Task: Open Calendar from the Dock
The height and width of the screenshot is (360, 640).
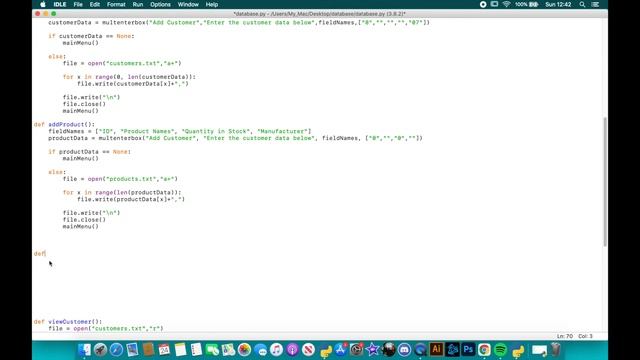Action: pyautogui.click(x=164, y=350)
